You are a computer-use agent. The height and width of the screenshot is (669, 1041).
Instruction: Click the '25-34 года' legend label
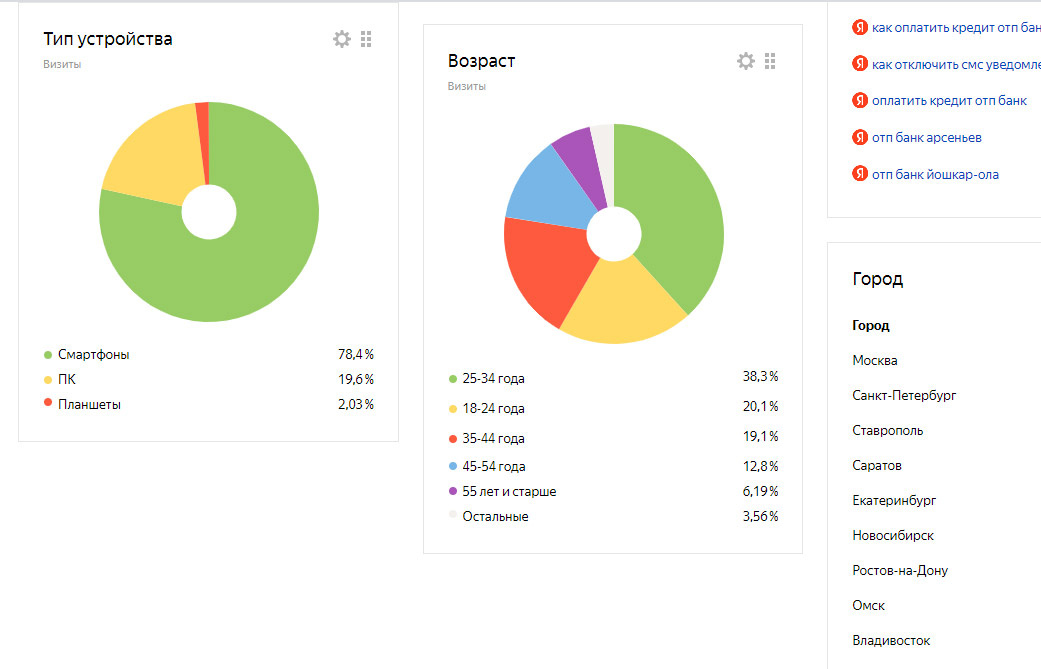(x=493, y=378)
